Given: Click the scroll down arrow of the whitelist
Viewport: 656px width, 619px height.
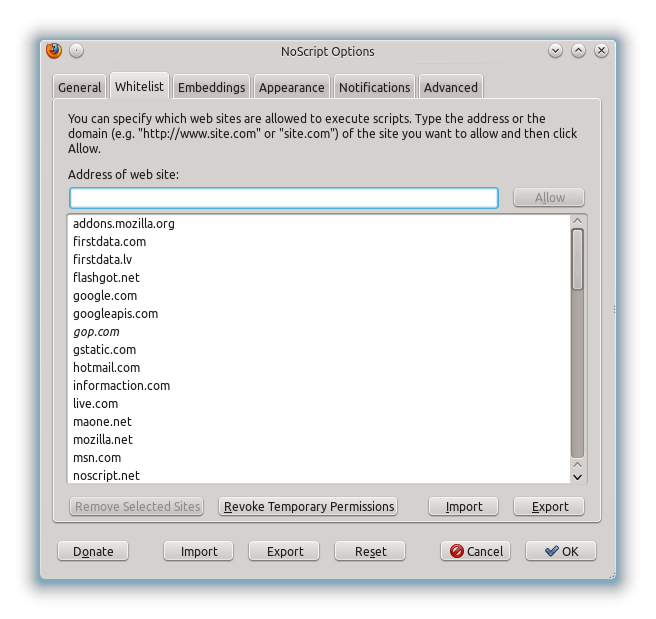Looking at the screenshot, I should pyautogui.click(x=578, y=477).
